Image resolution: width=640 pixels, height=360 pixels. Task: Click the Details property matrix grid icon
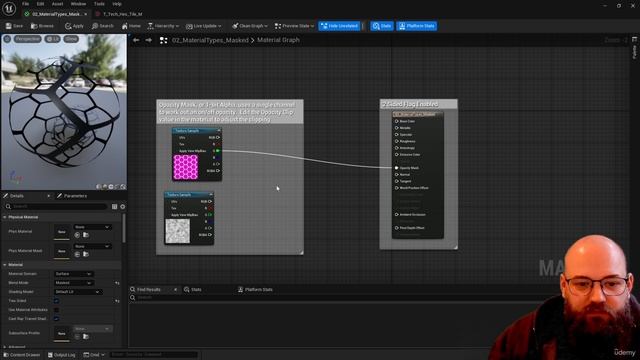tap(114, 207)
